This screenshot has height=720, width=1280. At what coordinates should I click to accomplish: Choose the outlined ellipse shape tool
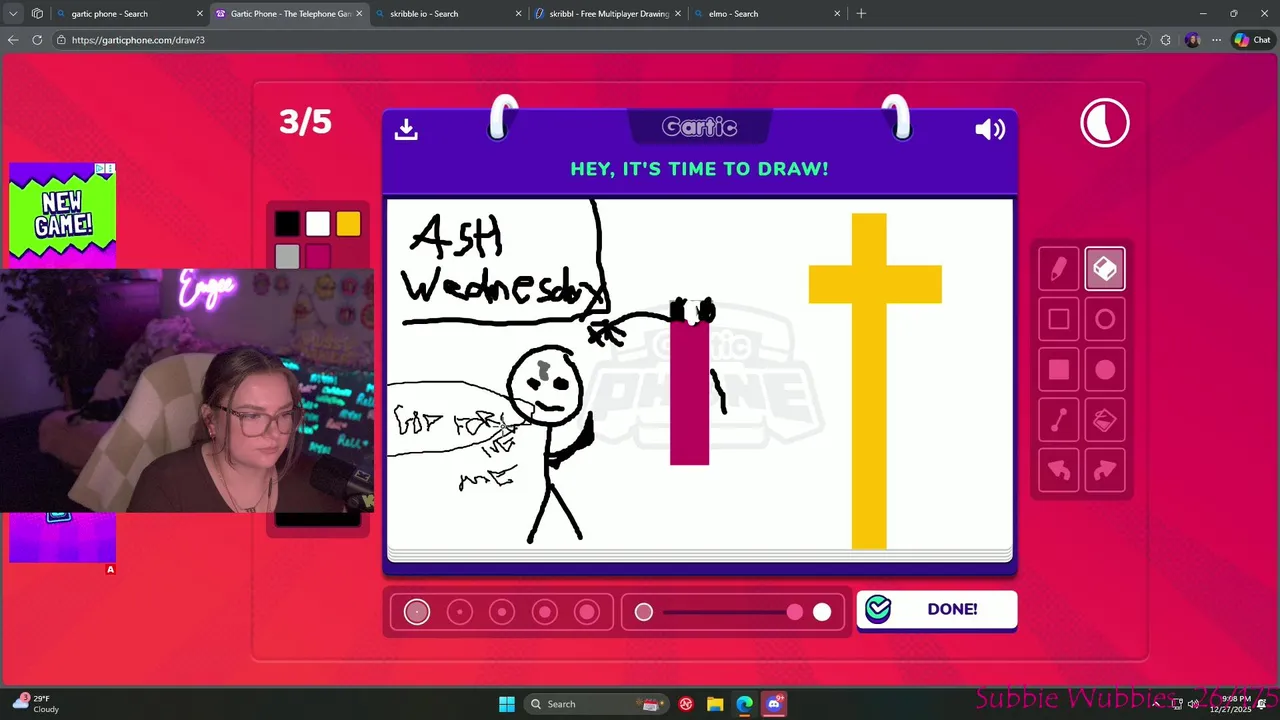click(x=1105, y=319)
